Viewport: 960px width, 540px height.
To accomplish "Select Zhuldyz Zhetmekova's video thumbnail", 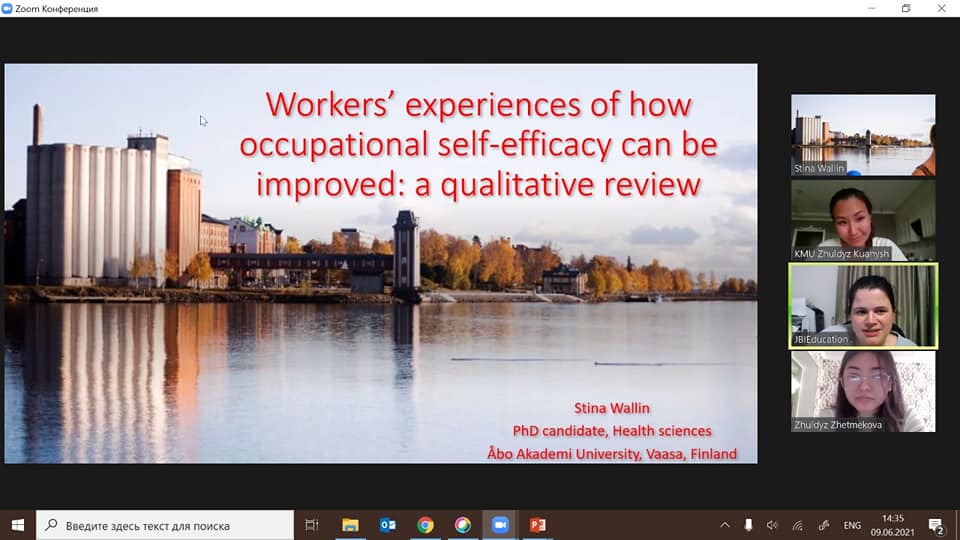I will pyautogui.click(x=863, y=391).
